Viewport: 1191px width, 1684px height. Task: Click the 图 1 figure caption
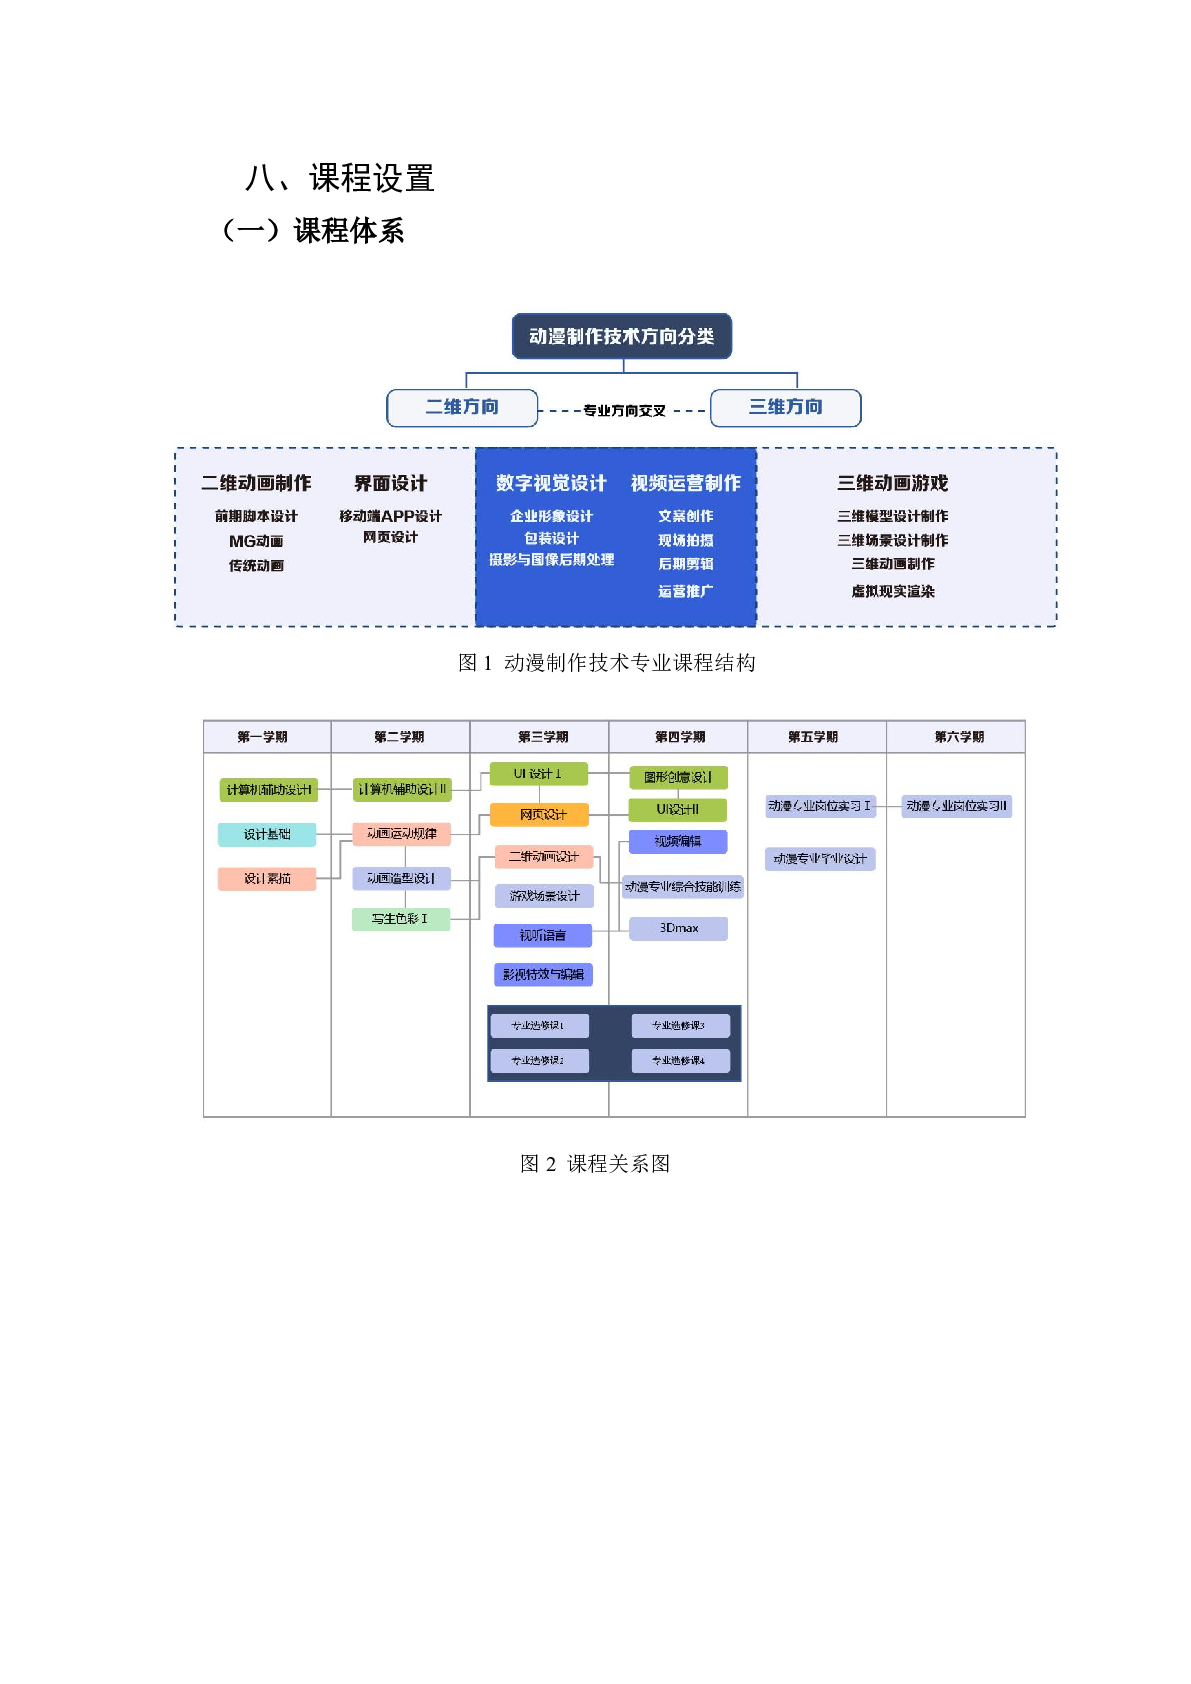pos(606,663)
